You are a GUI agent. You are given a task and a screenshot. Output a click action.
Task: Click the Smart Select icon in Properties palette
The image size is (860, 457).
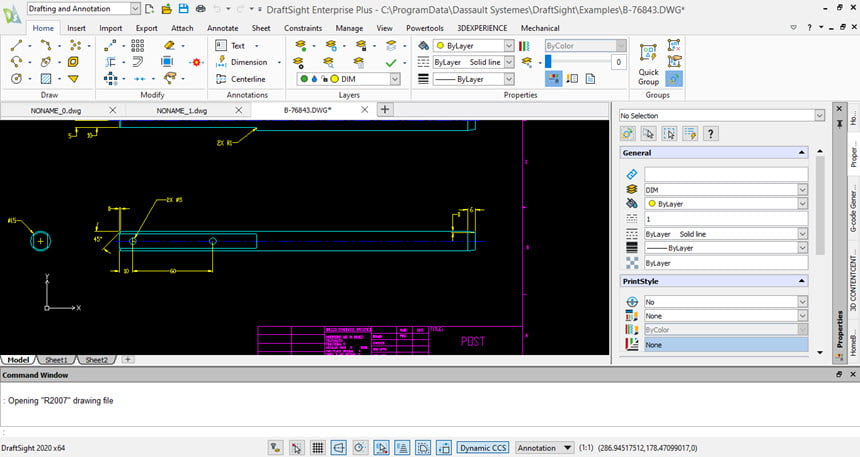tap(690, 133)
